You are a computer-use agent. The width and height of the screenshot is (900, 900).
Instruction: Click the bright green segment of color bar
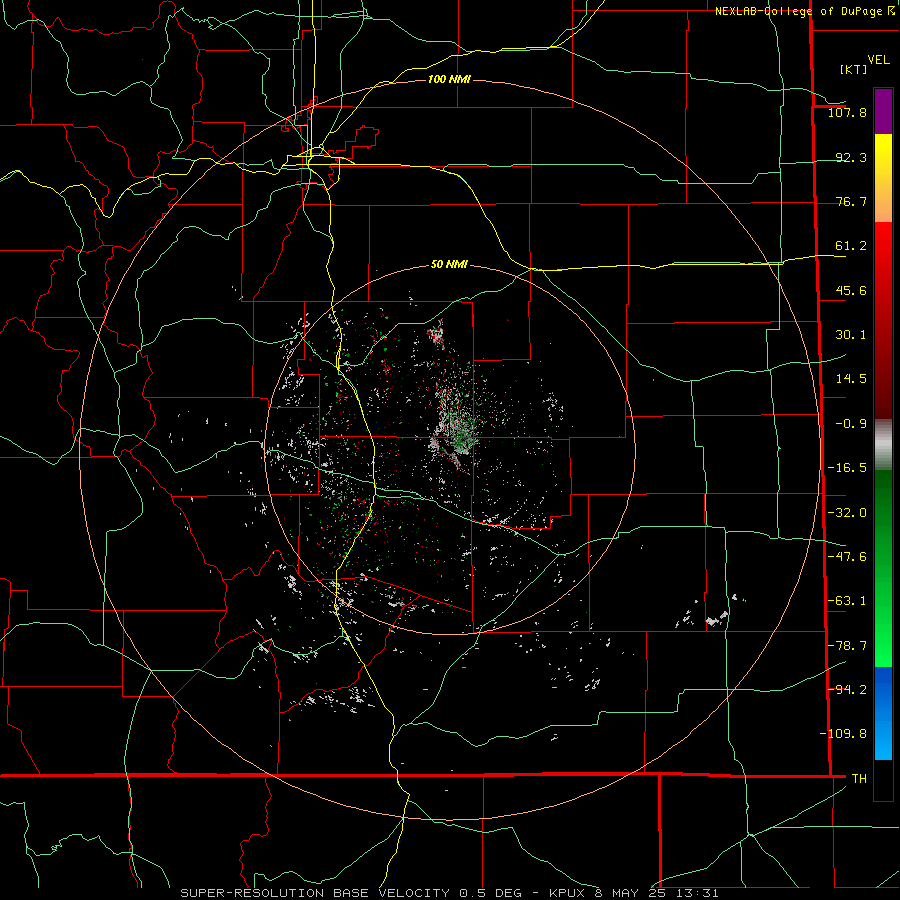pyautogui.click(x=883, y=568)
